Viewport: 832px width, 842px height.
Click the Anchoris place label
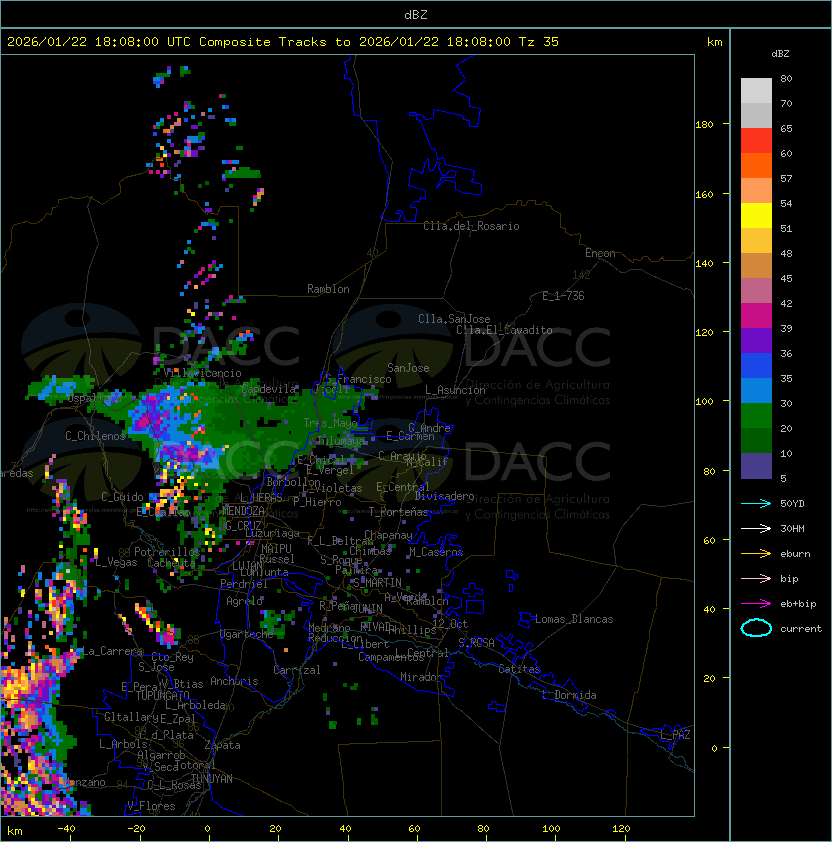pyautogui.click(x=234, y=681)
